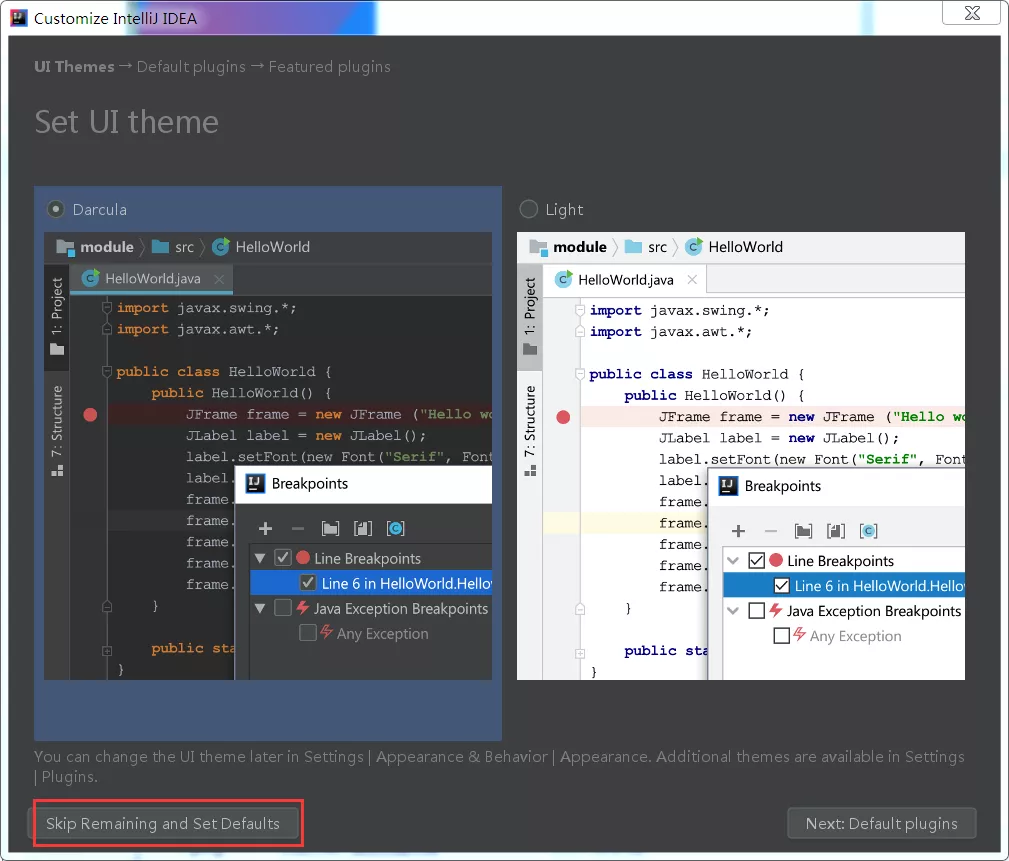Image resolution: width=1009 pixels, height=861 pixels.
Task: Open Structure tool window in Light preview
Action: click(x=530, y=430)
